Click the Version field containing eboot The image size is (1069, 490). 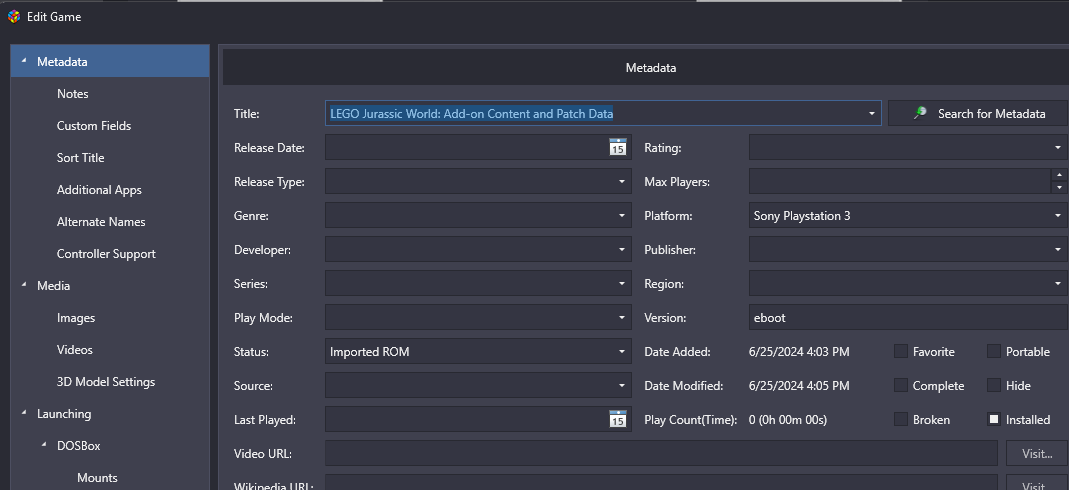click(909, 318)
